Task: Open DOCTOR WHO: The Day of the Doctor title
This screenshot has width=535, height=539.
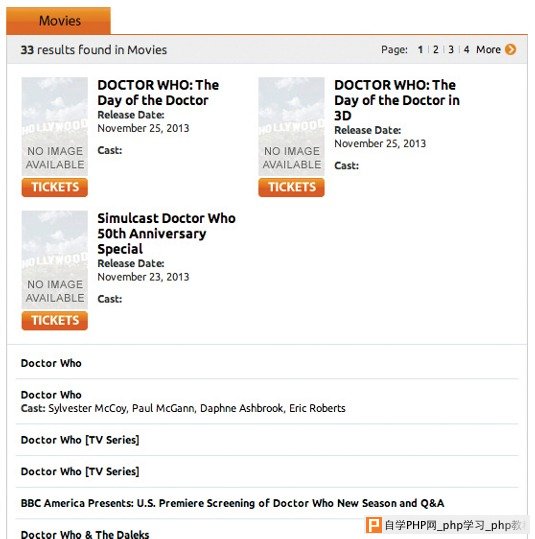Action: click(x=158, y=92)
